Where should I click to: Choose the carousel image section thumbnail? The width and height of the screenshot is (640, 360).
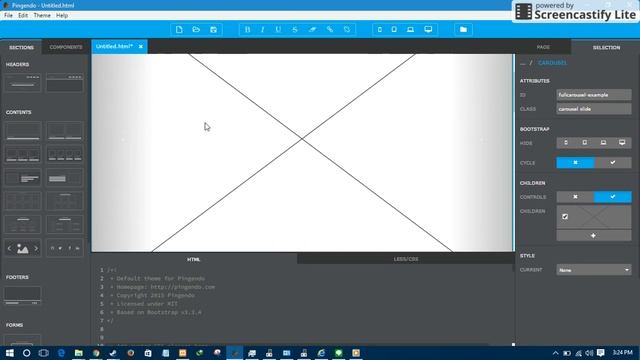pyautogui.click(x=23, y=248)
